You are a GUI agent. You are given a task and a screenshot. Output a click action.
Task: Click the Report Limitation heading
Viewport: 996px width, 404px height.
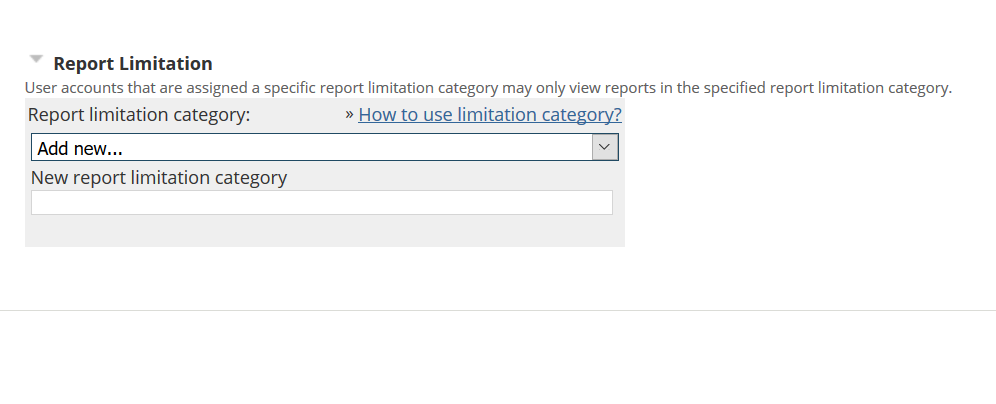[132, 64]
